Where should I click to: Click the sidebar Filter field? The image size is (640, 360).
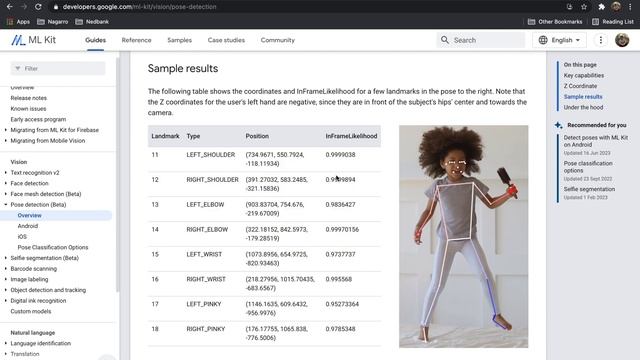pos(58,69)
